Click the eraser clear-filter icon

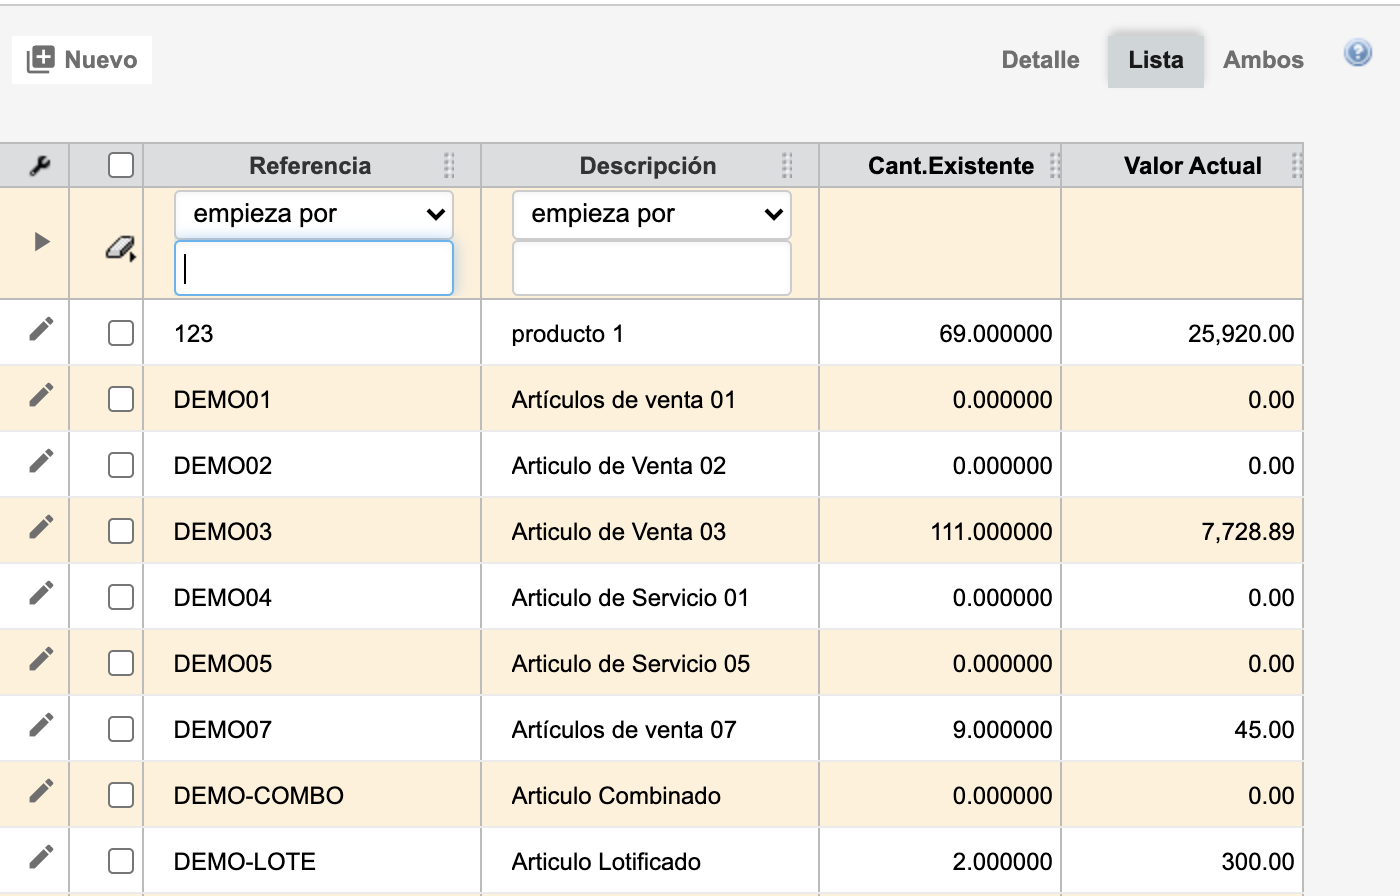tap(120, 249)
